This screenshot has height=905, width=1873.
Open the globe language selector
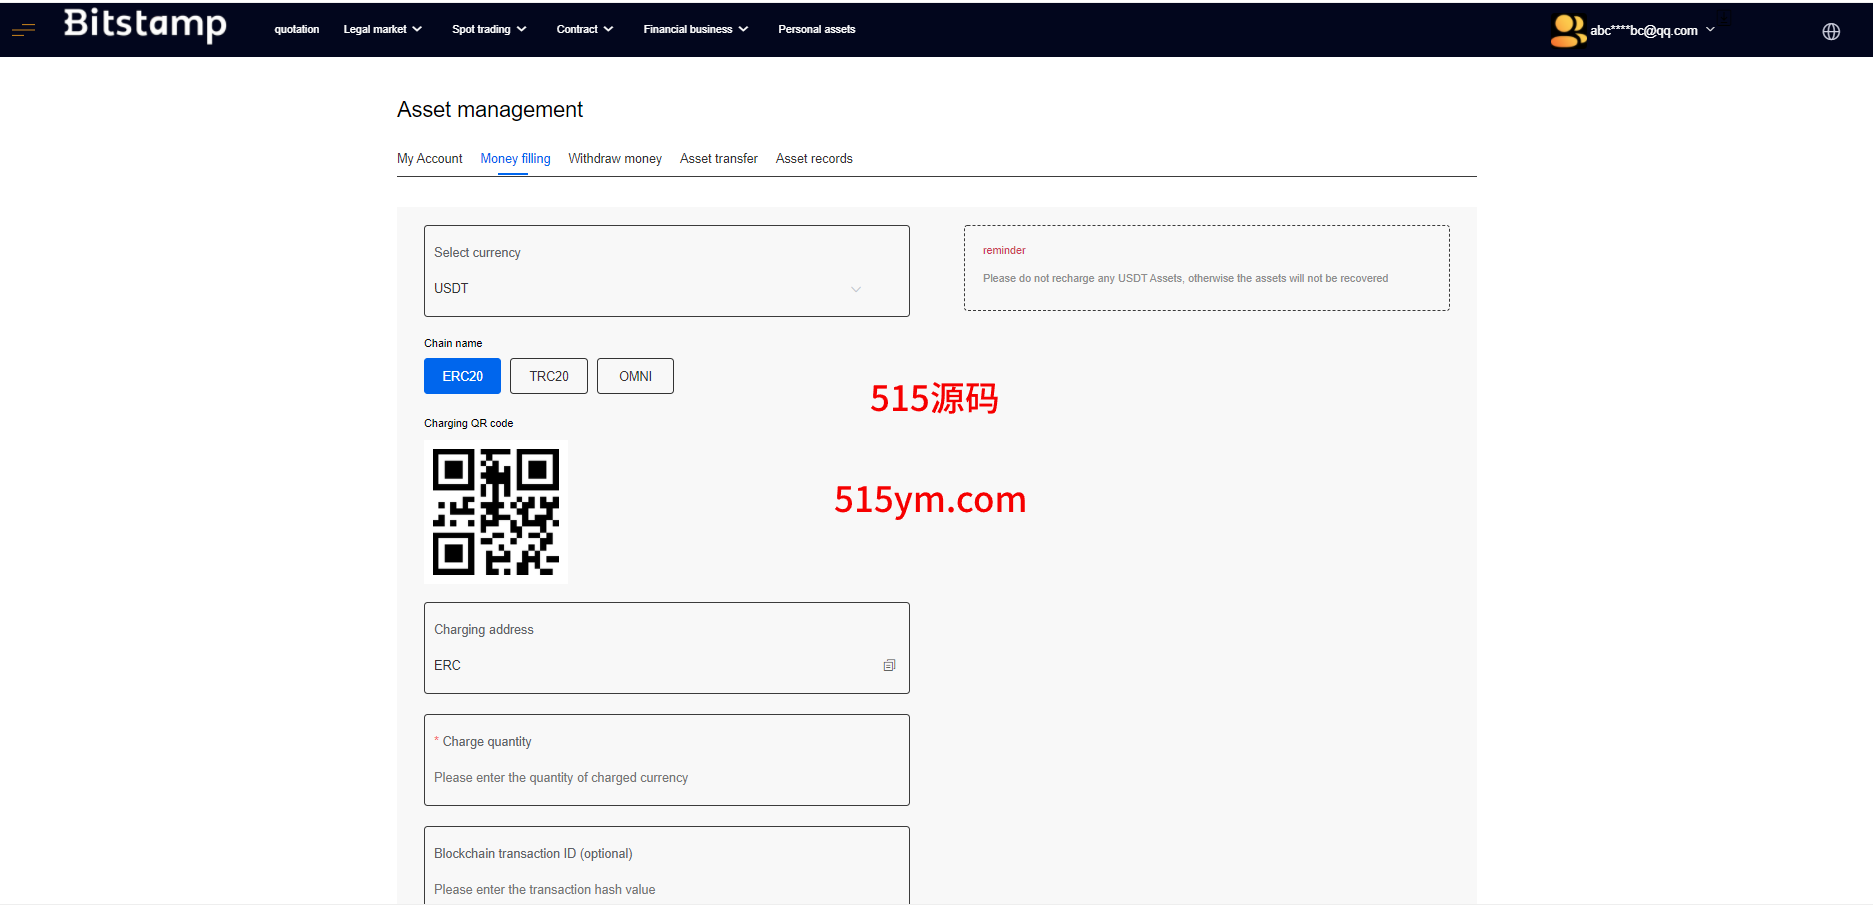coord(1830,31)
